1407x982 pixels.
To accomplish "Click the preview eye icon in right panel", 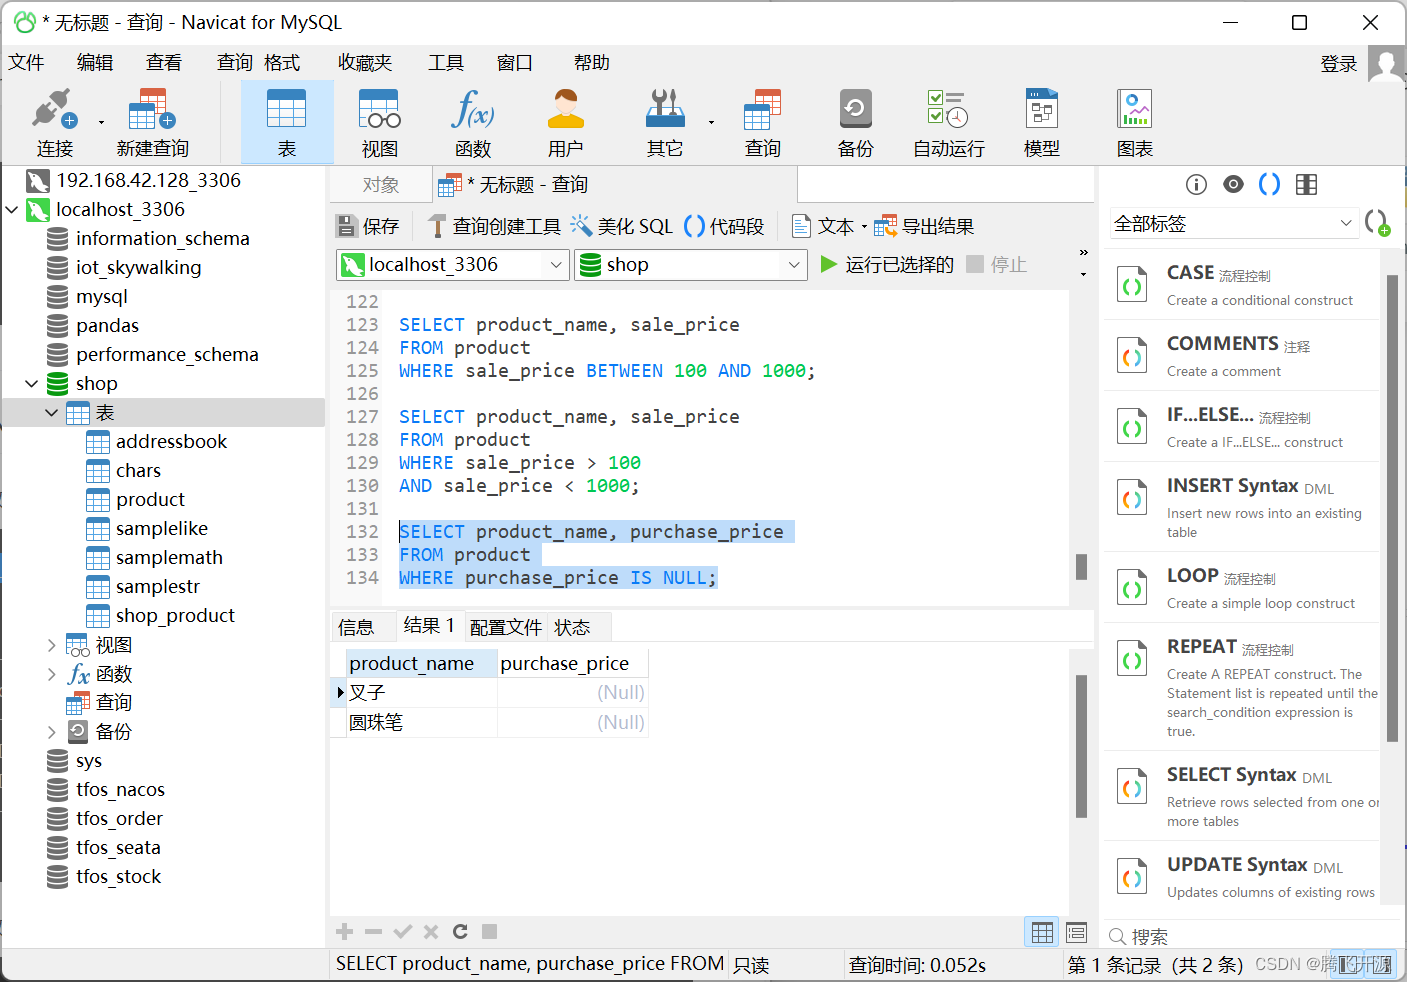I will point(1233,184).
